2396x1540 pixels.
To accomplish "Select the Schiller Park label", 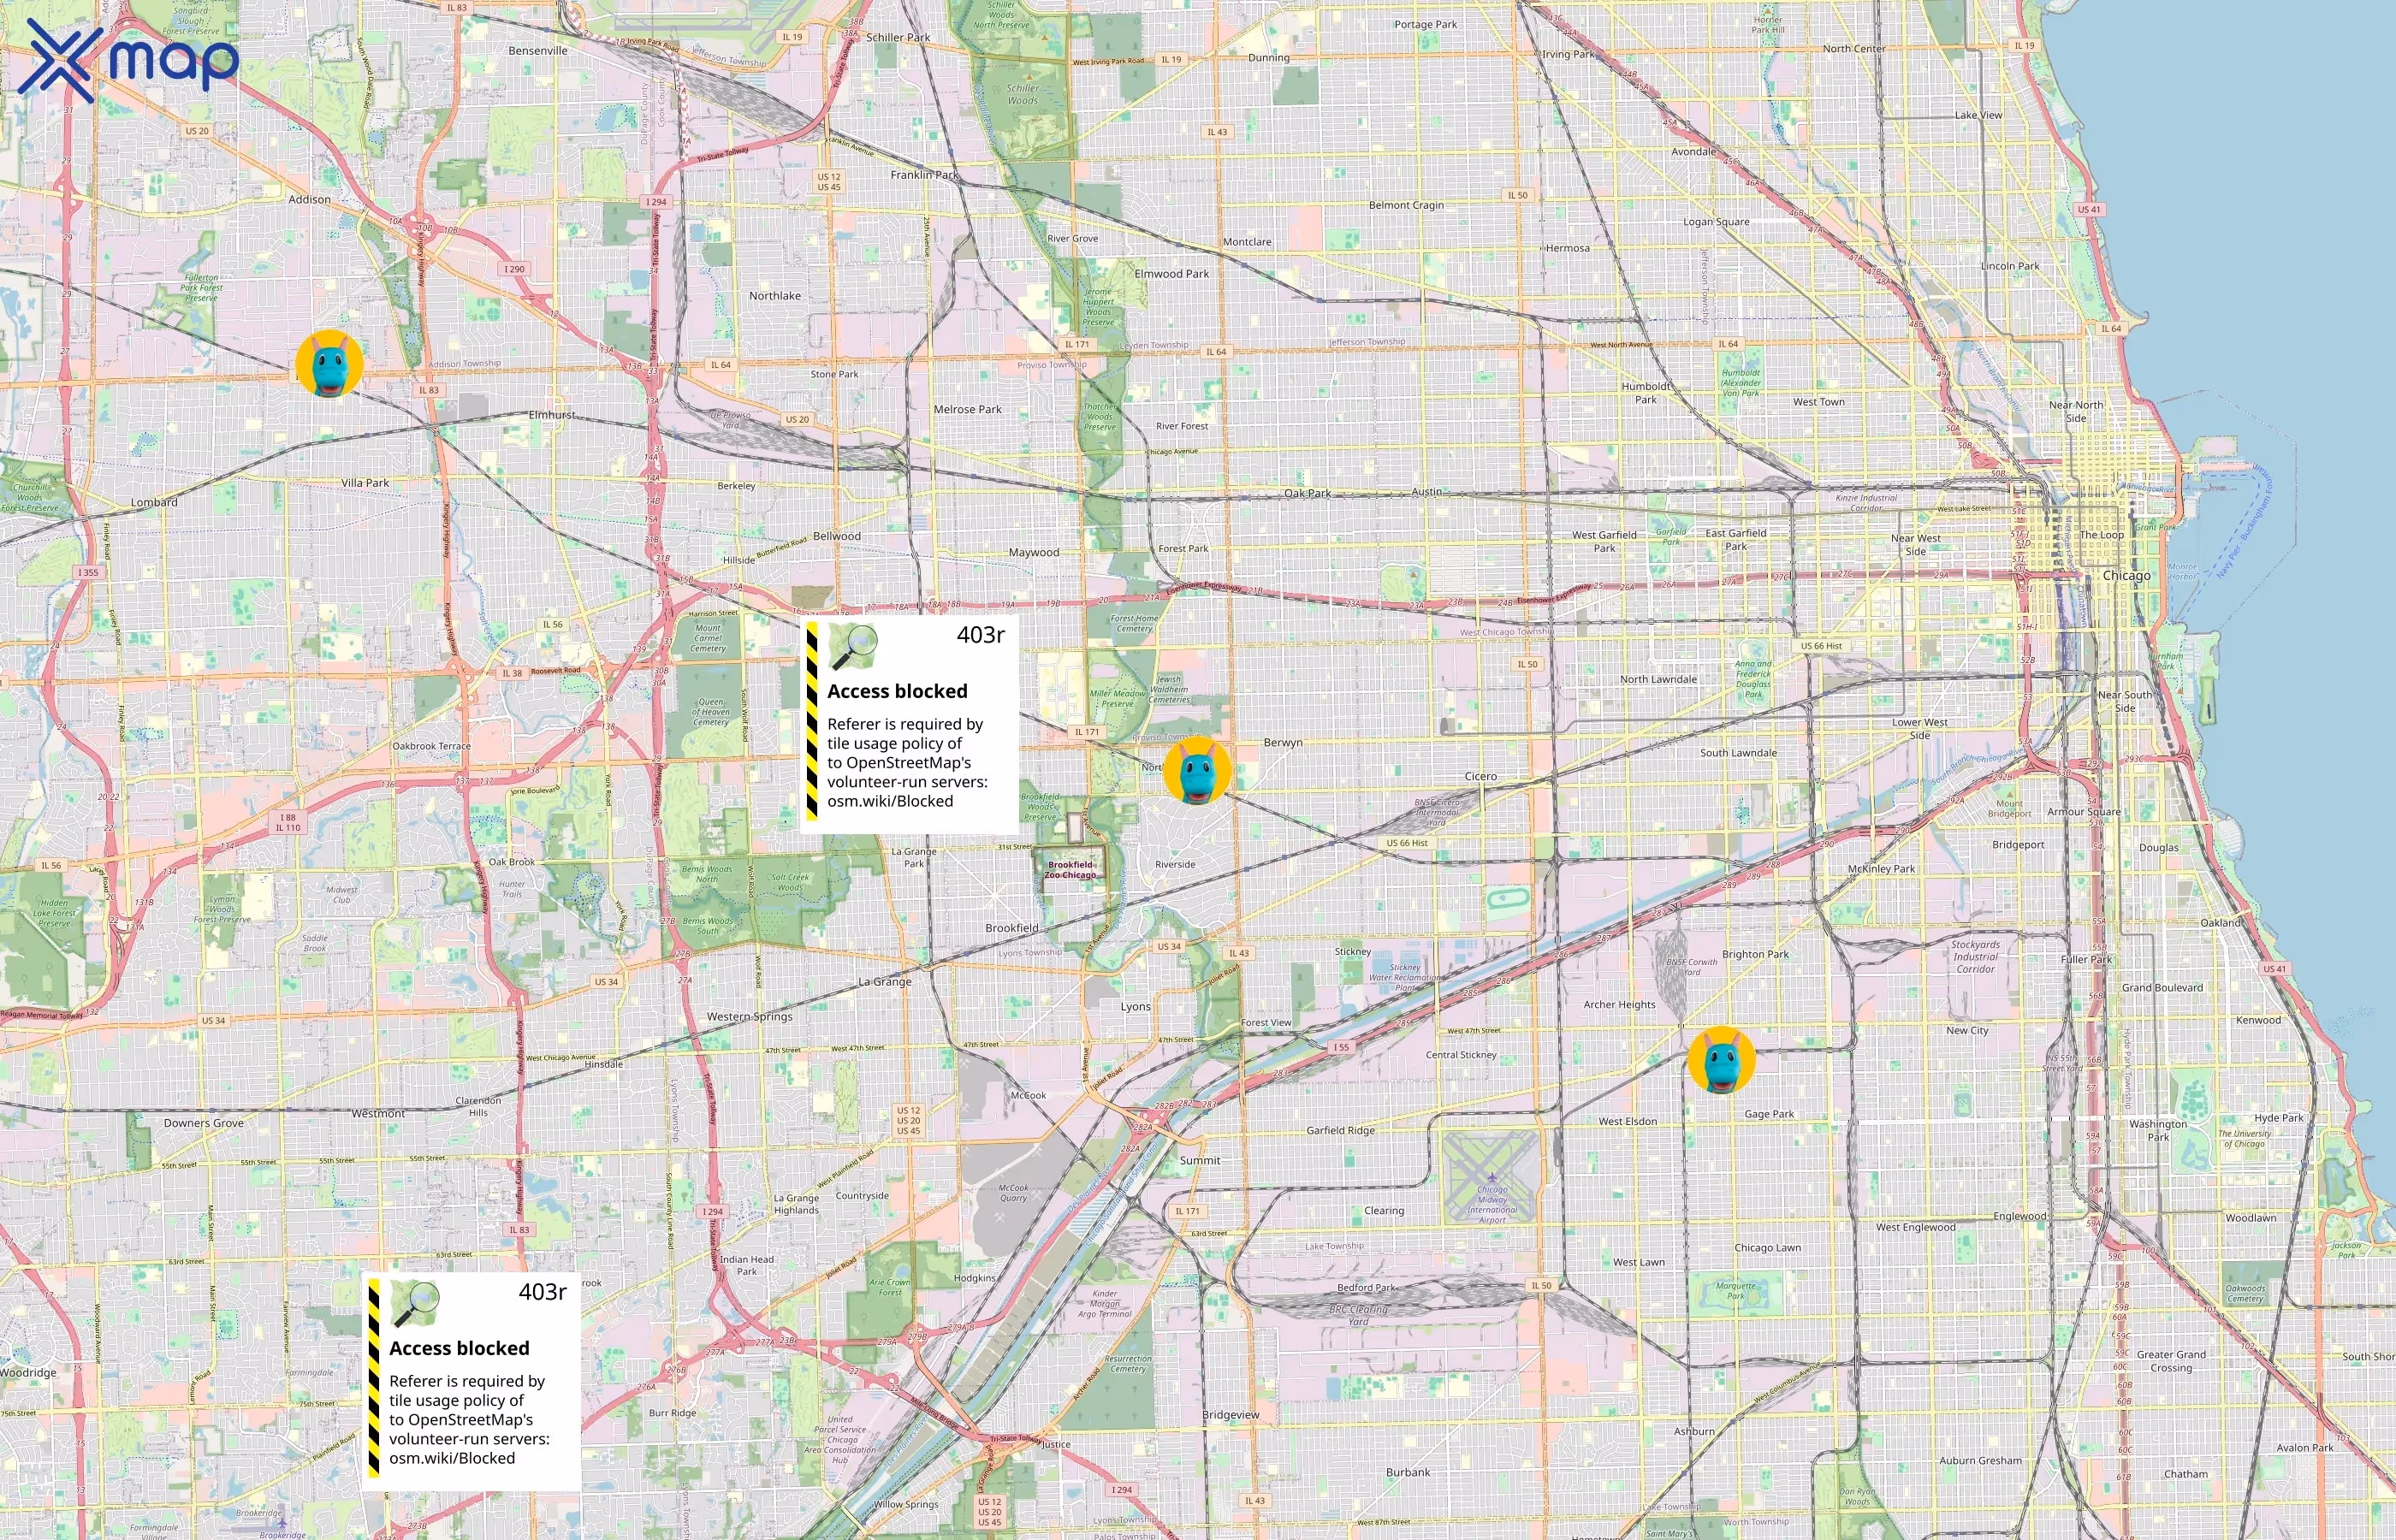I will (x=898, y=38).
